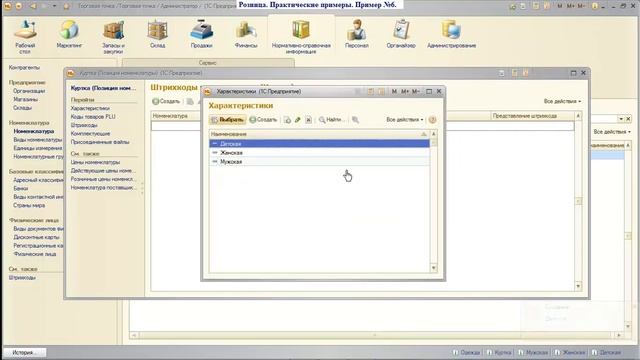The image size is (640, 360).
Task: Open the Рабочий стол section
Action: 25,37
